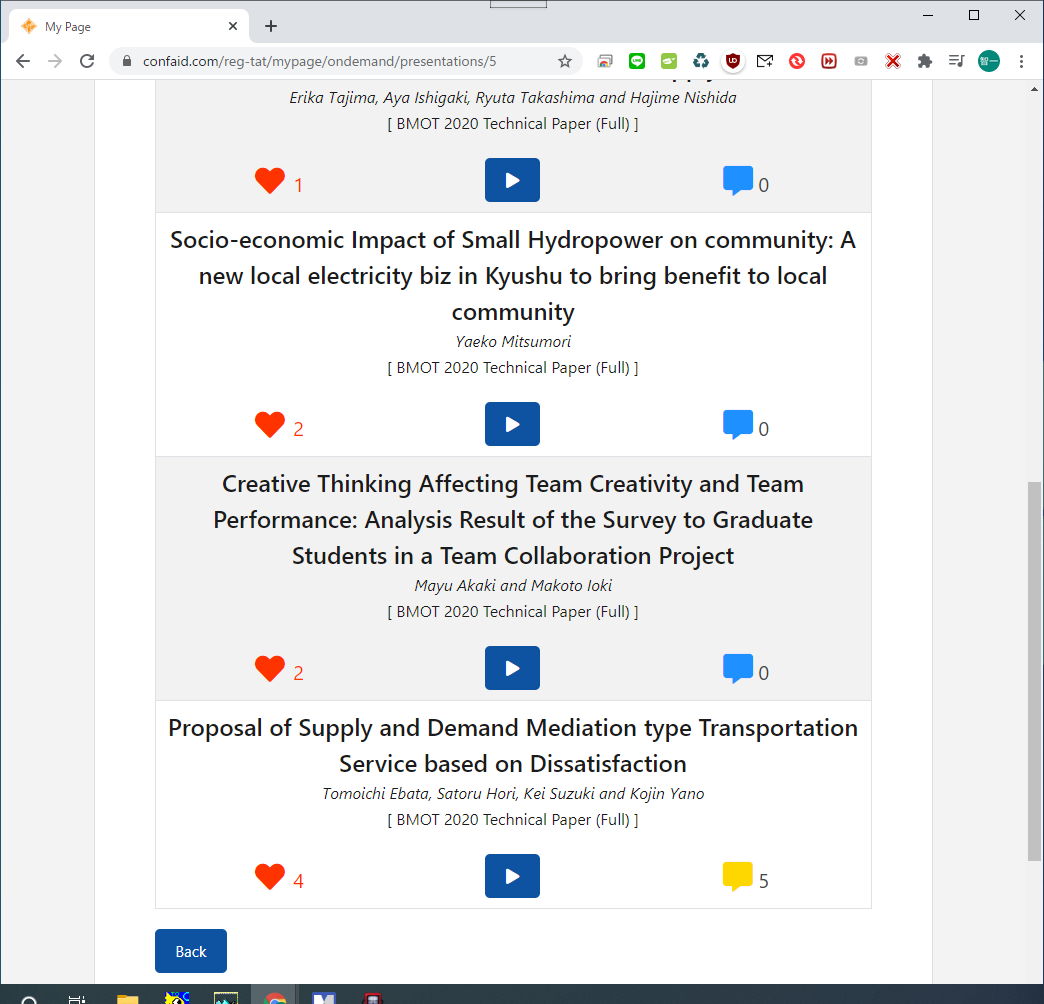Open Chrome's three-dot menu
This screenshot has width=1044, height=1004.
(x=1021, y=61)
